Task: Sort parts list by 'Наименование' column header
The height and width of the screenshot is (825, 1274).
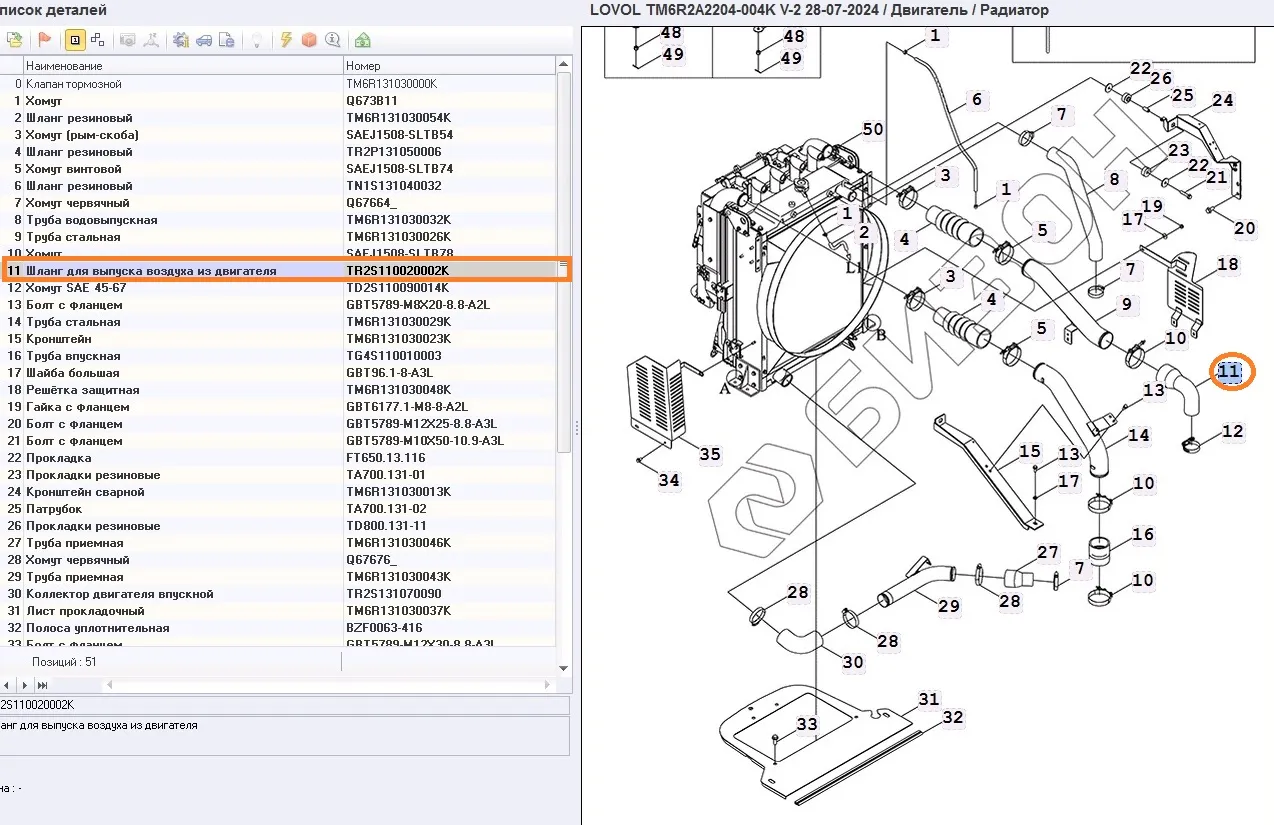Action: (183, 65)
